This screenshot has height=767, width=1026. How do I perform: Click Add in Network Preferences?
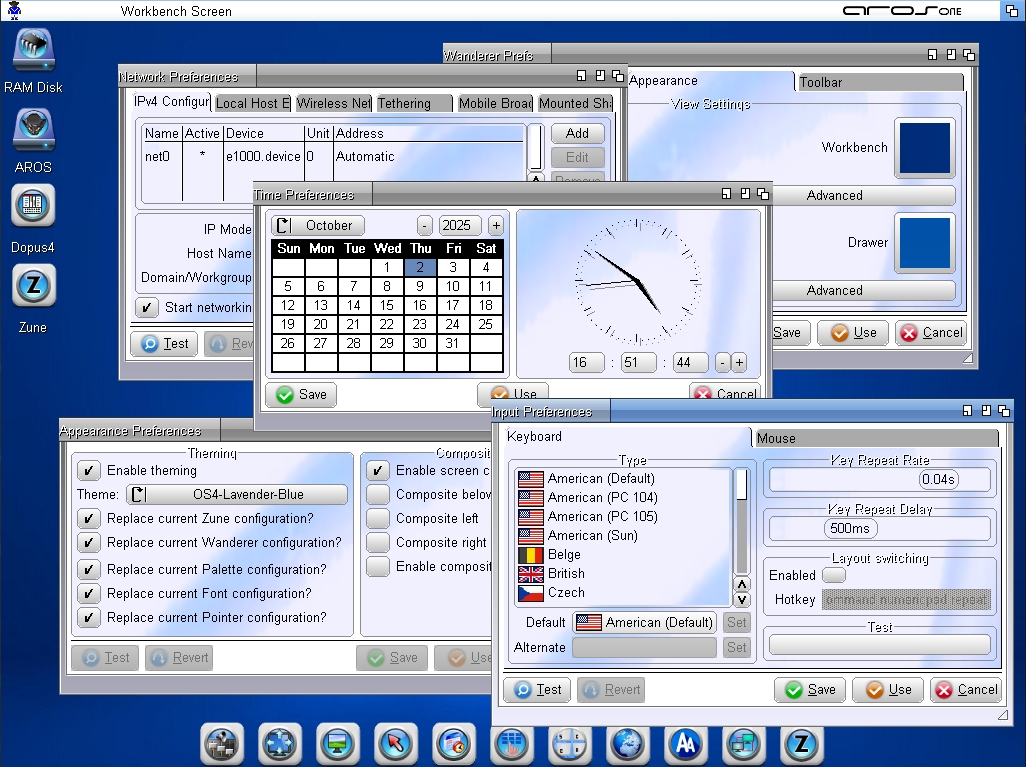point(577,134)
